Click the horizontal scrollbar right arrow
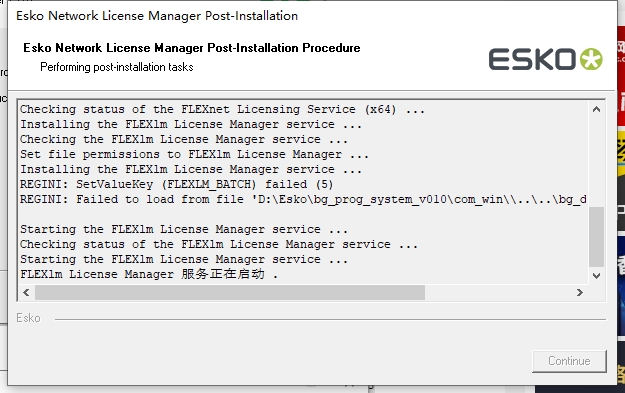625x393 pixels. [x=580, y=293]
